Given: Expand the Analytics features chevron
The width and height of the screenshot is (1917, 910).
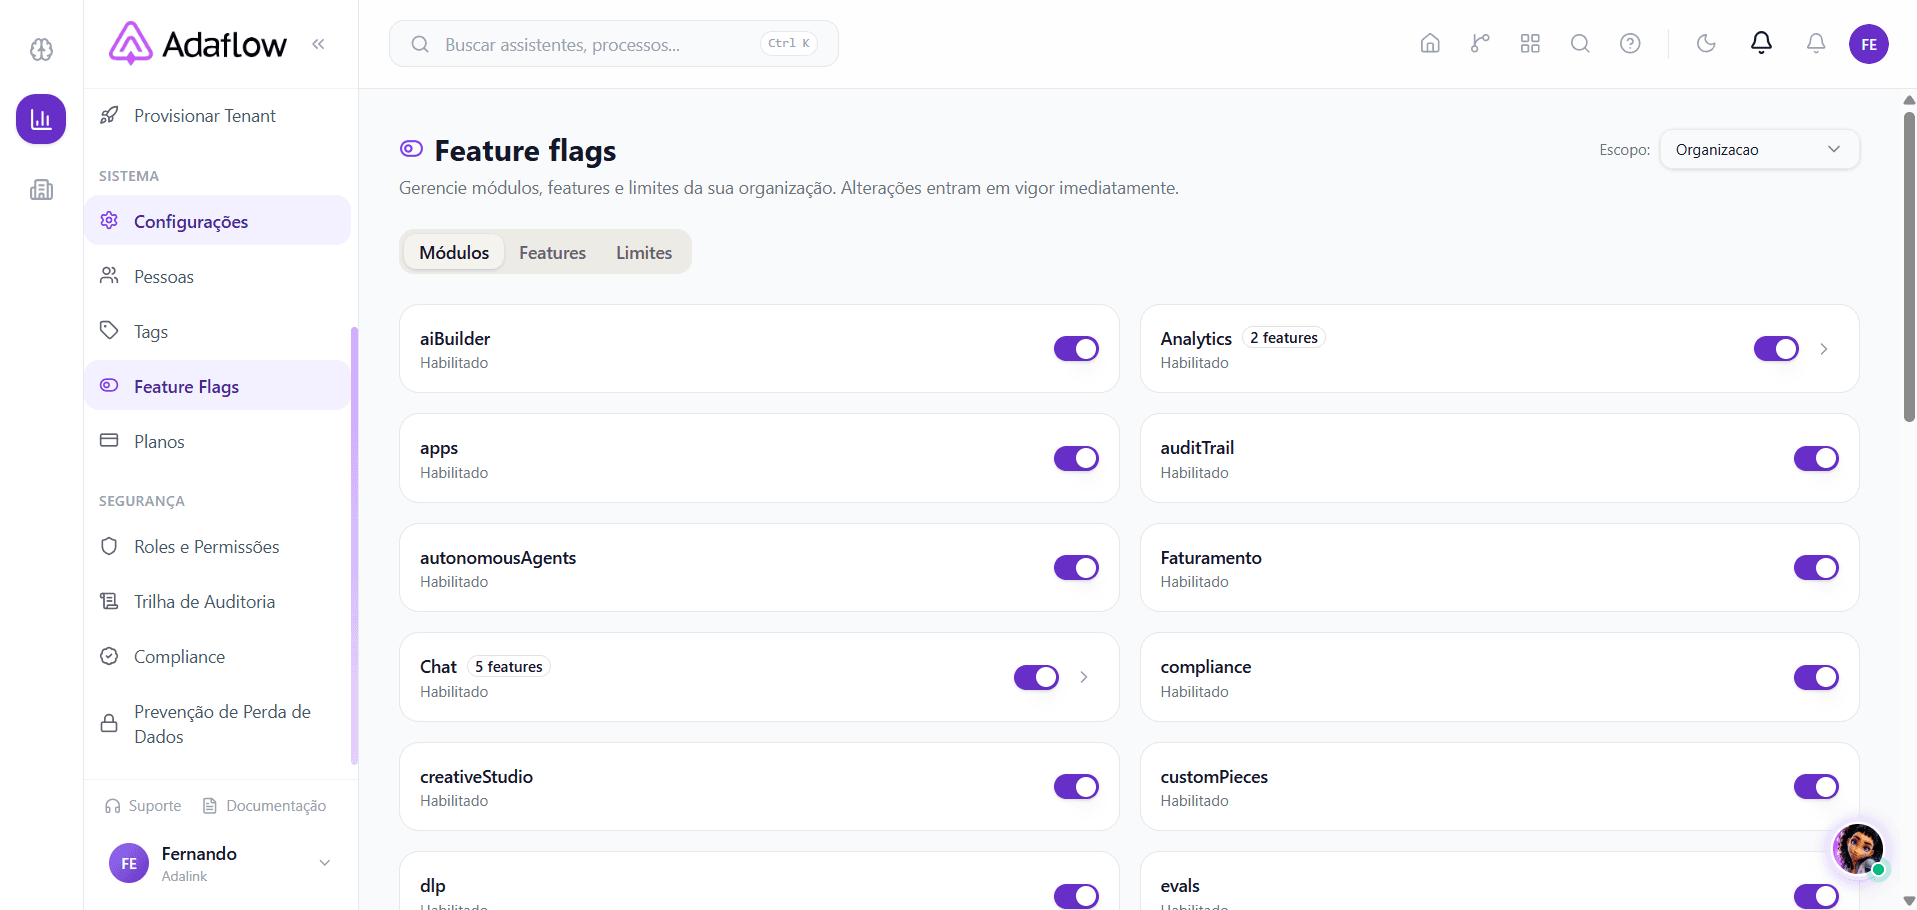Looking at the screenshot, I should point(1824,349).
